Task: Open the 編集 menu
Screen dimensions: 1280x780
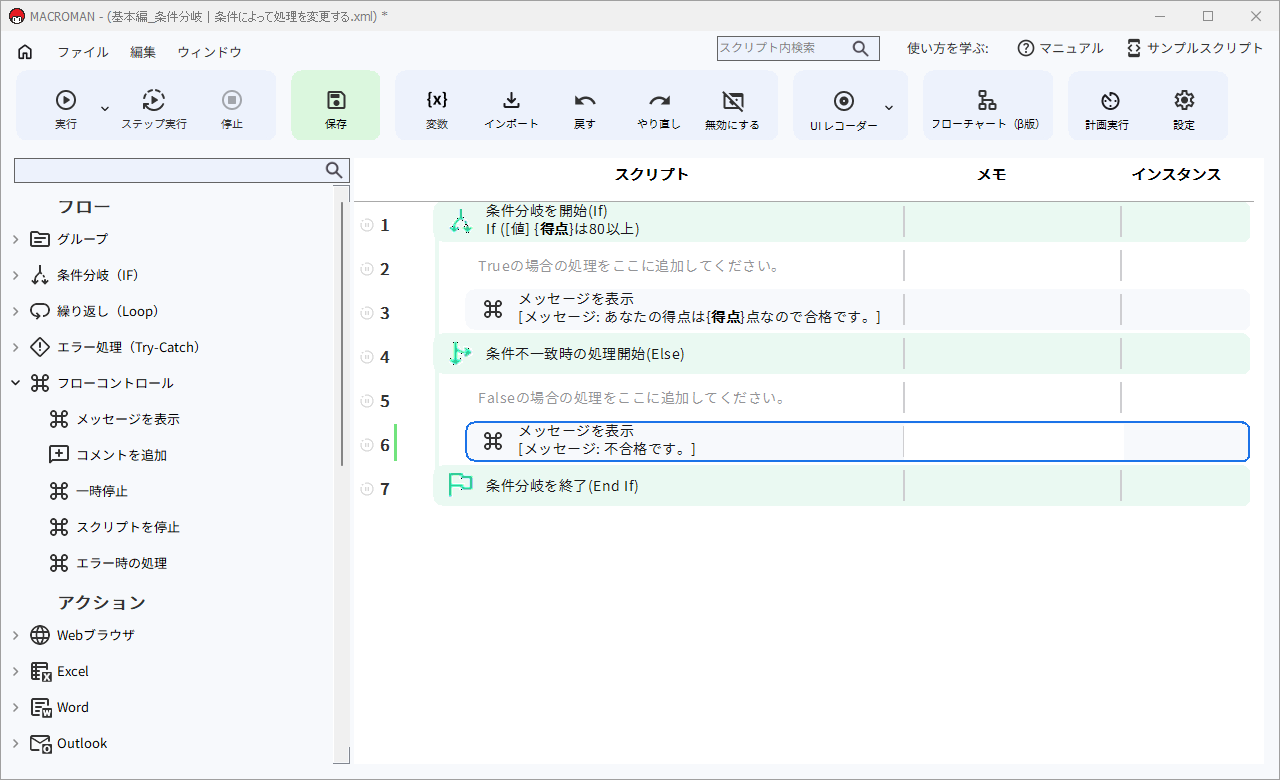Action: pyautogui.click(x=143, y=52)
